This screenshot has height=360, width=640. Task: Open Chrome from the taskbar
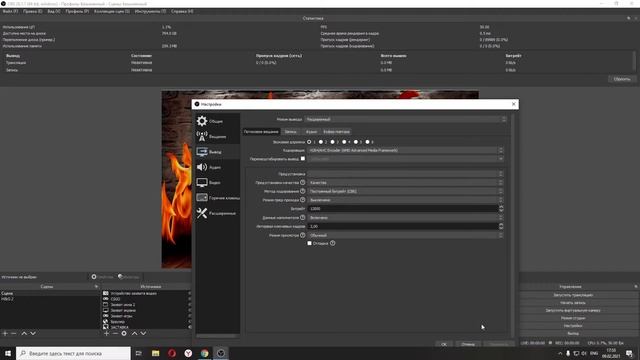204,353
